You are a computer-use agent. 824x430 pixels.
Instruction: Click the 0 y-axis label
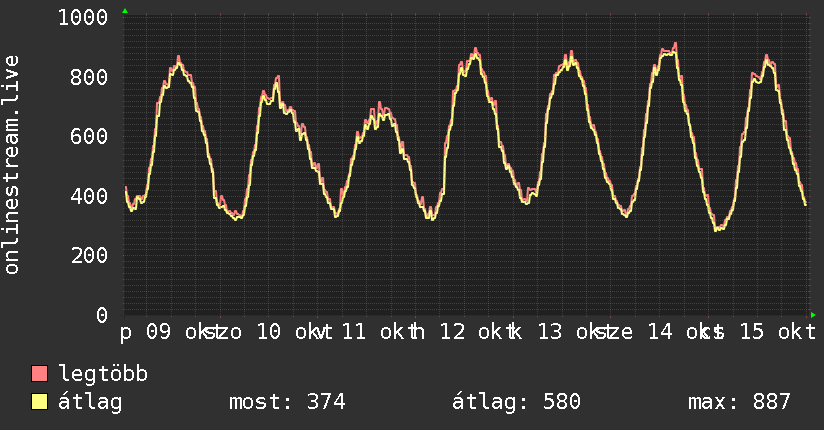coord(102,315)
